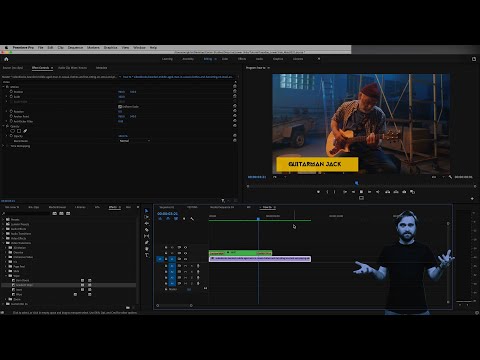Expand the Presets folder in Effects
Screen dimensions: 480x360
tap(4, 220)
